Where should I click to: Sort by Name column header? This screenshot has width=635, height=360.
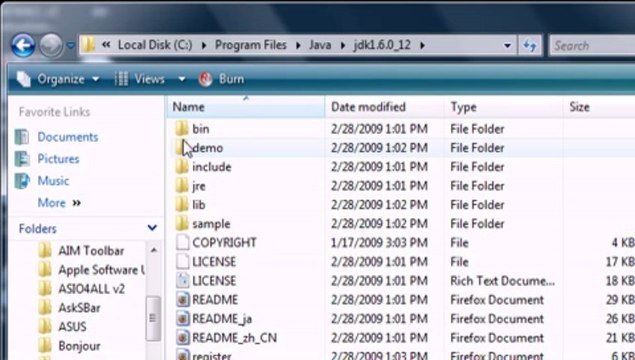[x=246, y=107]
